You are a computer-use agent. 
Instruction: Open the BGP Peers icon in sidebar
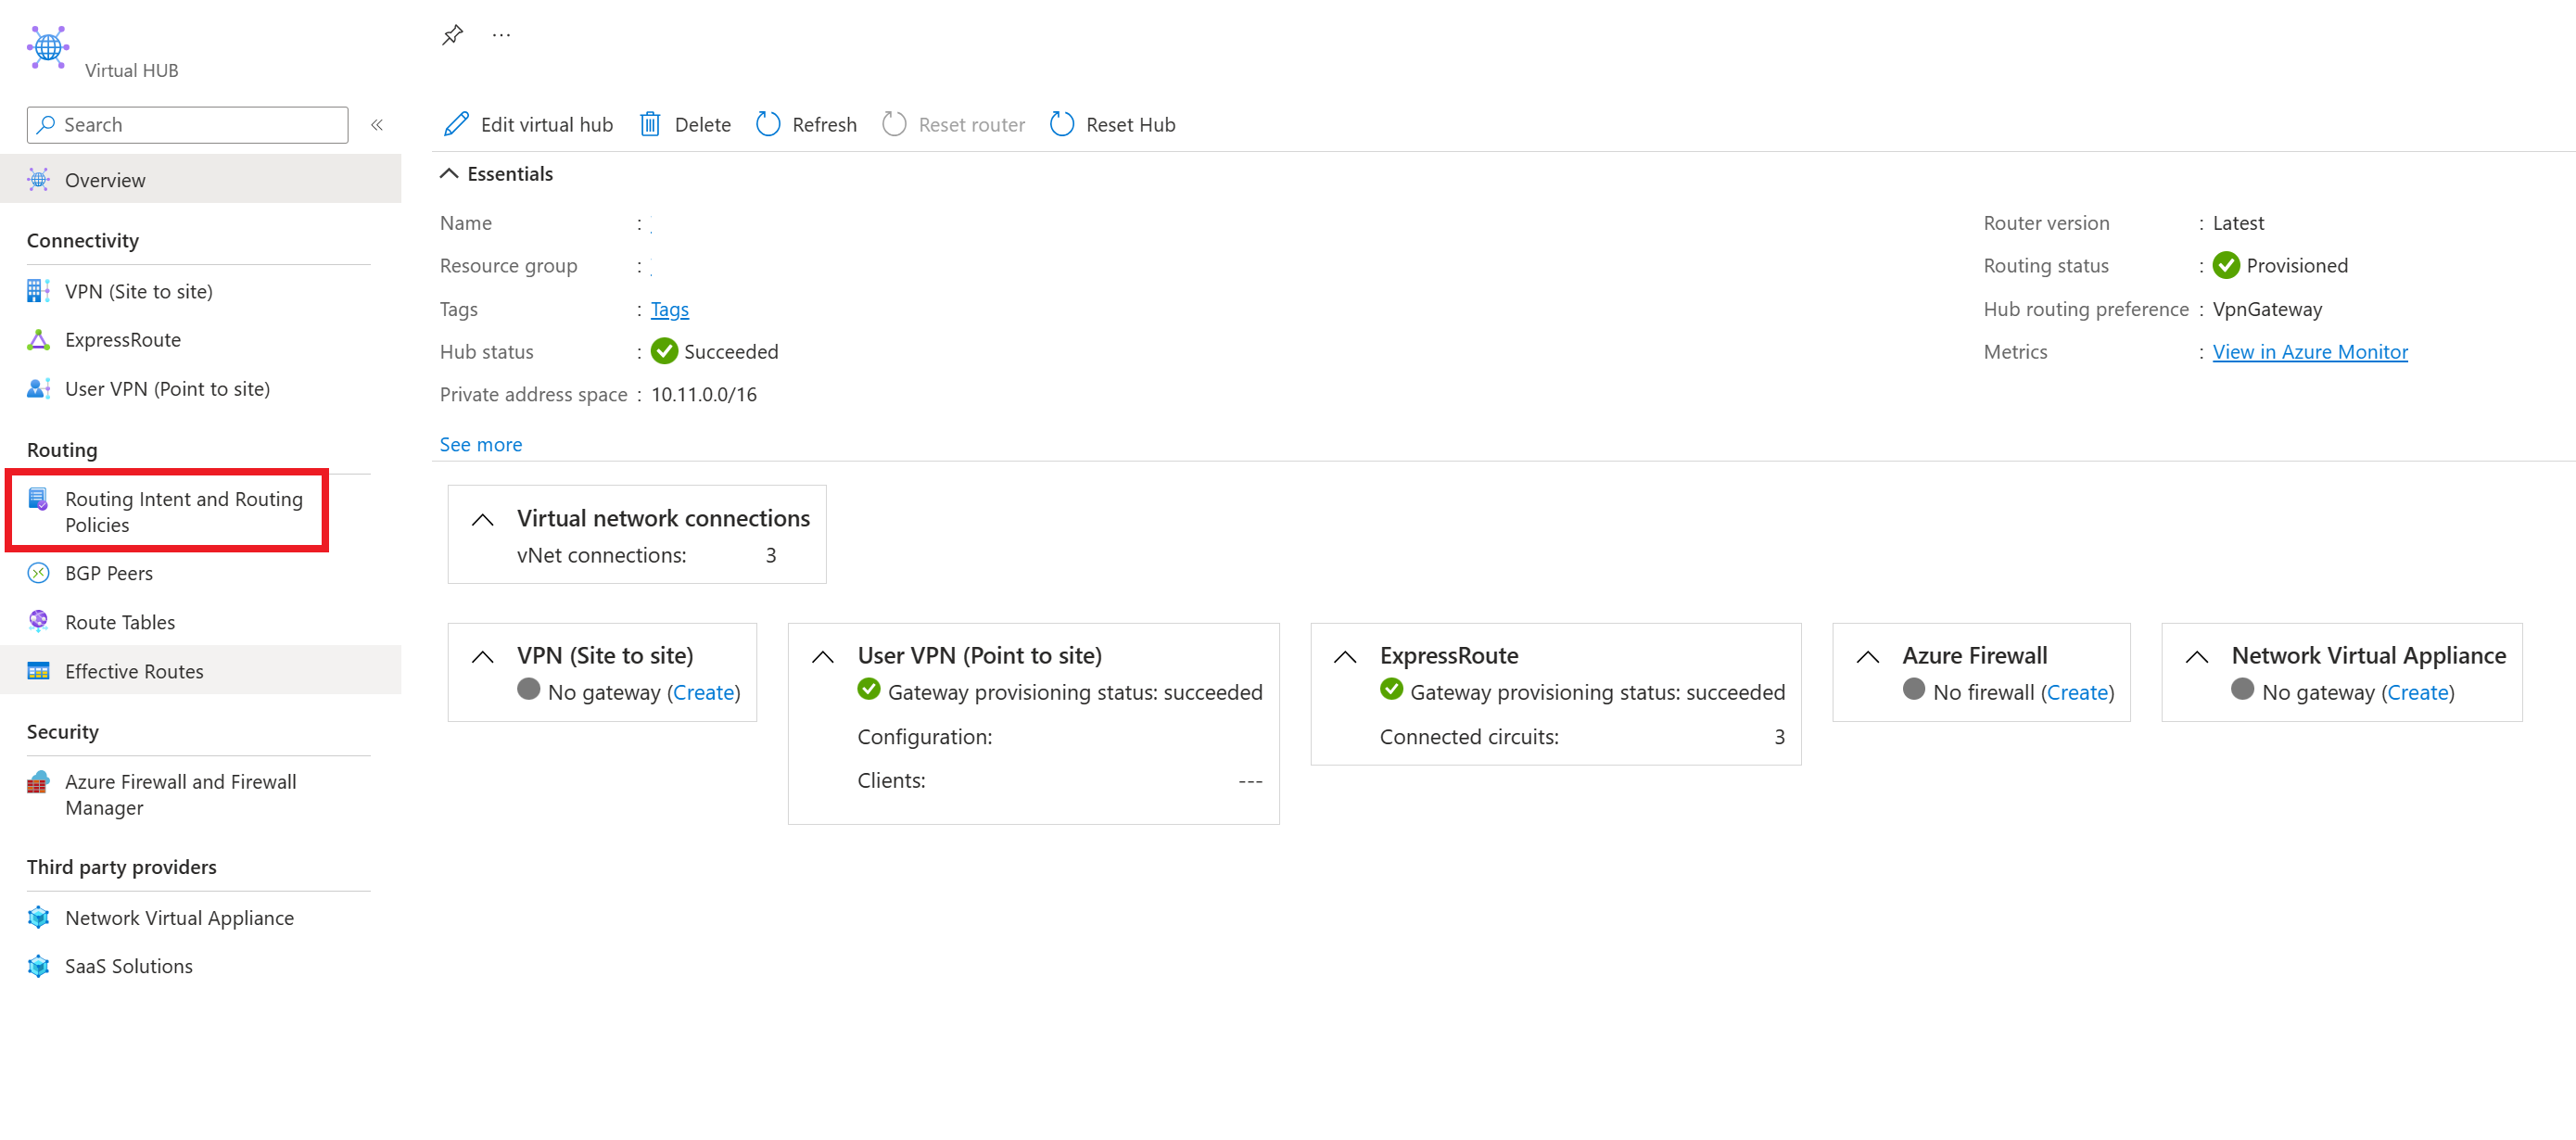[x=38, y=573]
